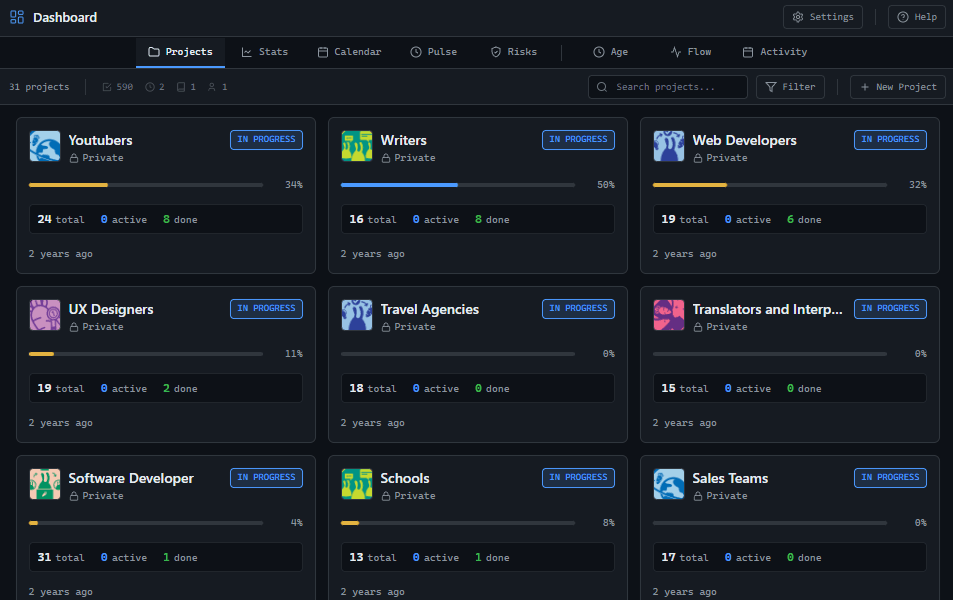953x600 pixels.
Task: Click the device icon showing 1
Action: [182, 87]
